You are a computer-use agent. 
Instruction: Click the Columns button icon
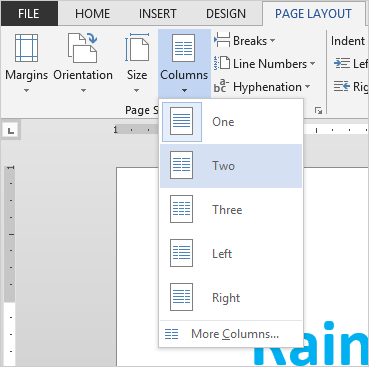183,48
